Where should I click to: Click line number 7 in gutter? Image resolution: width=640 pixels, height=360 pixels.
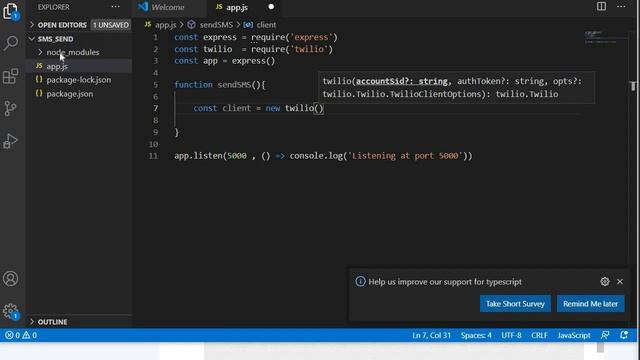click(156, 108)
